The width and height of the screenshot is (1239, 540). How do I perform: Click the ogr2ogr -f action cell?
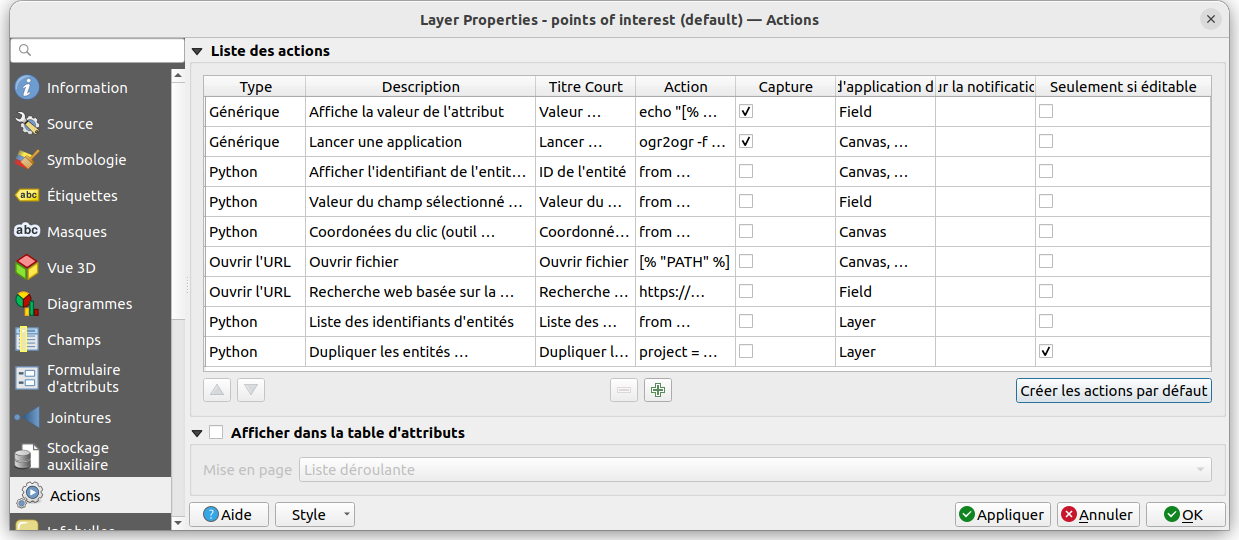(x=686, y=141)
